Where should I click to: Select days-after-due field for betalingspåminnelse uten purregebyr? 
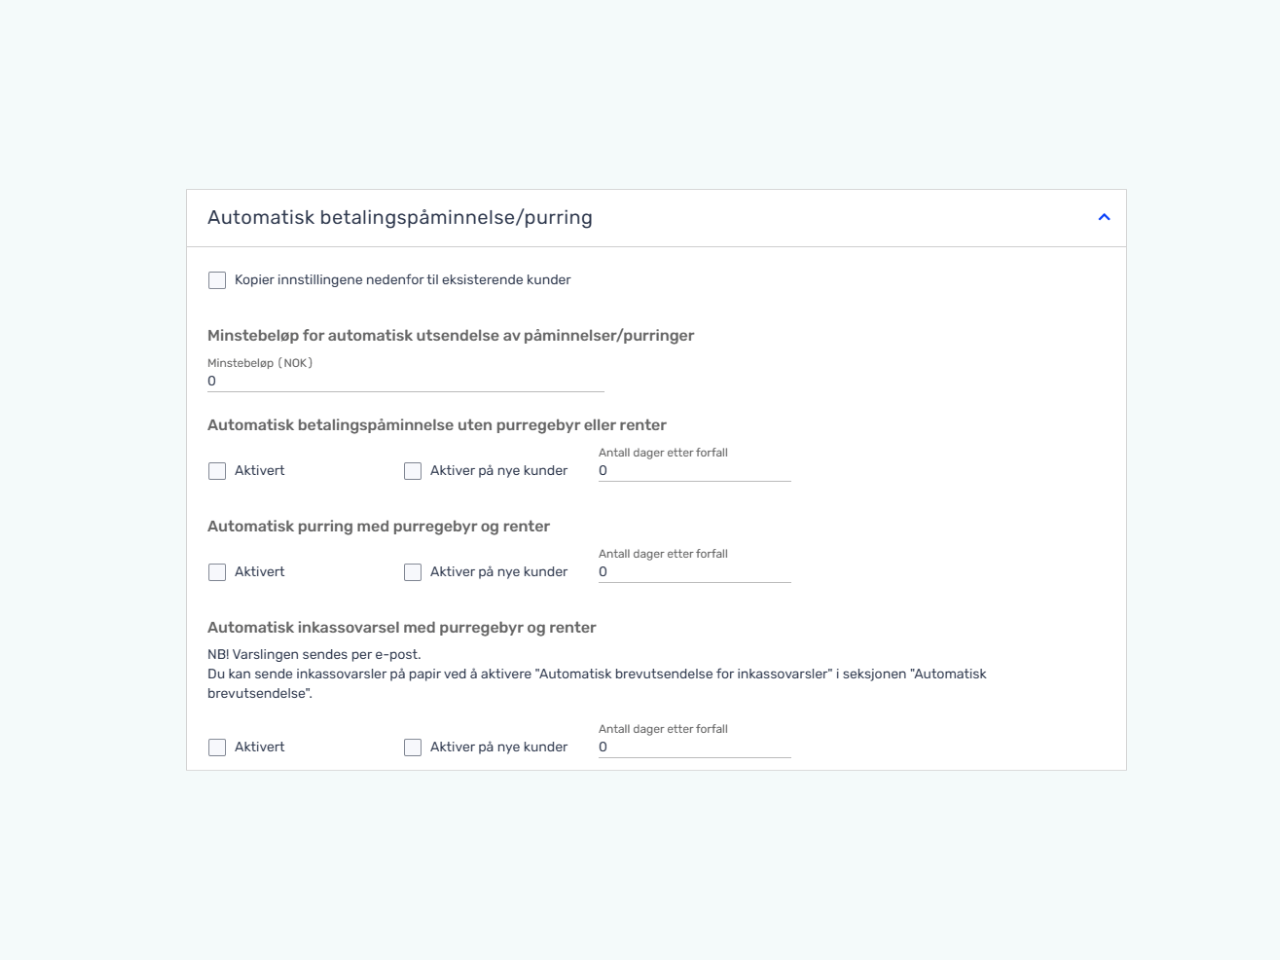pyautogui.click(x=694, y=471)
